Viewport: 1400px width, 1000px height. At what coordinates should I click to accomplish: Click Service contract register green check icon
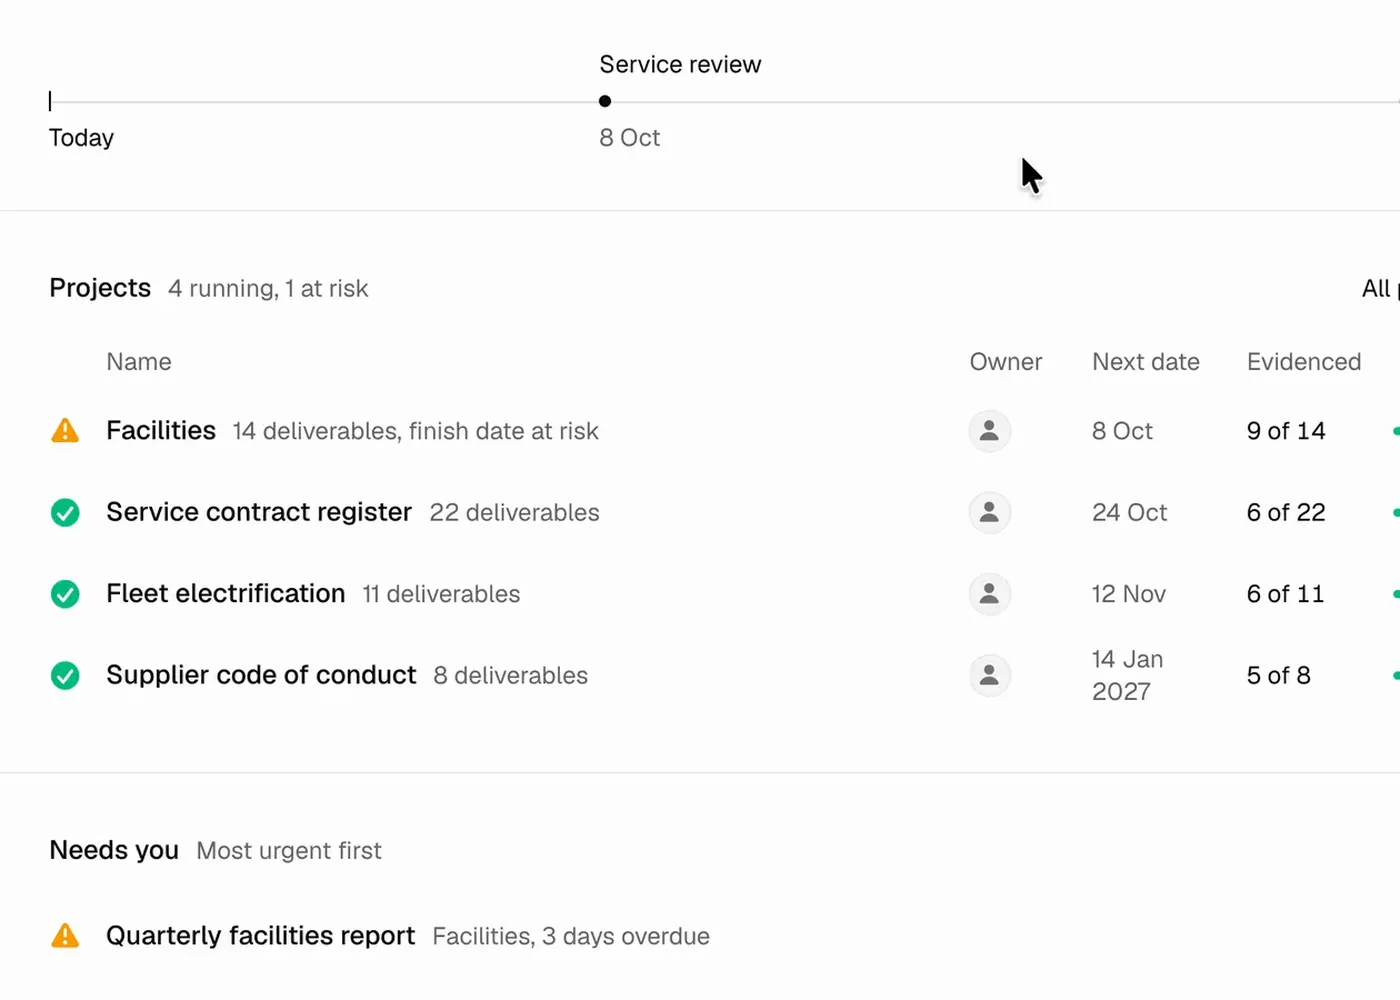65,513
